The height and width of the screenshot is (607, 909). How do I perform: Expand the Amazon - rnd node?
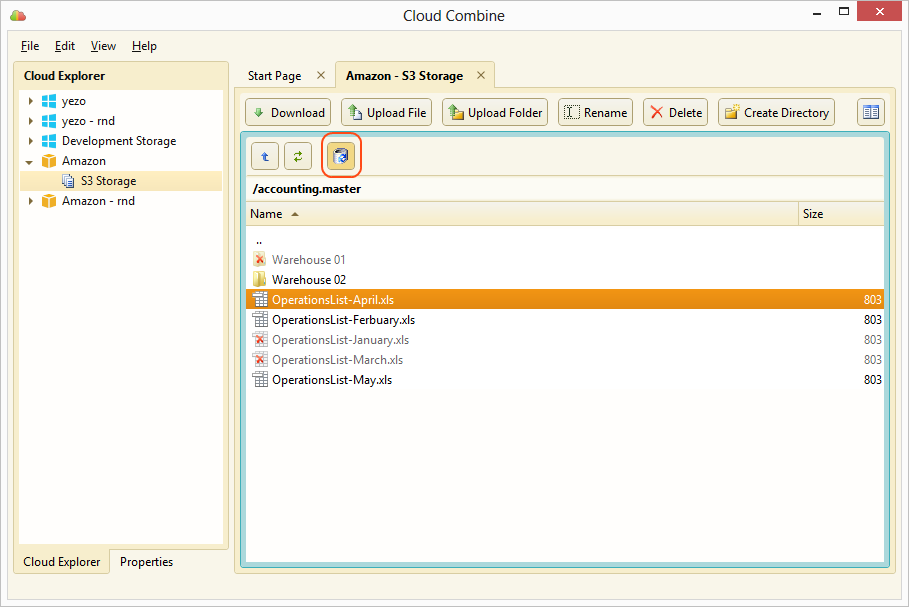(x=31, y=201)
